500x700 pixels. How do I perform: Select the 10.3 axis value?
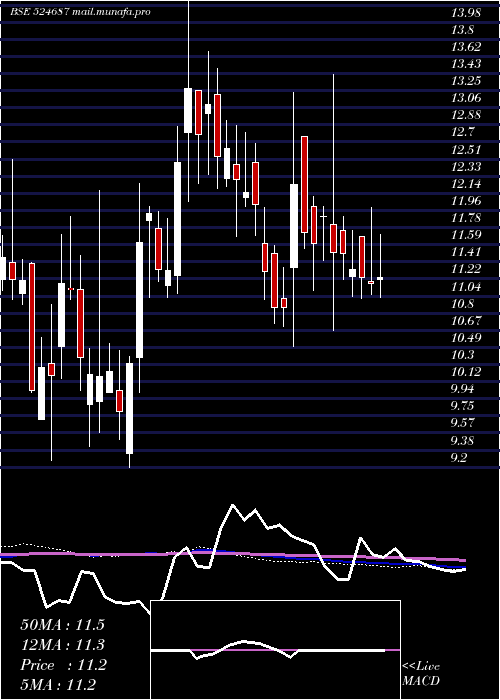tap(462, 354)
